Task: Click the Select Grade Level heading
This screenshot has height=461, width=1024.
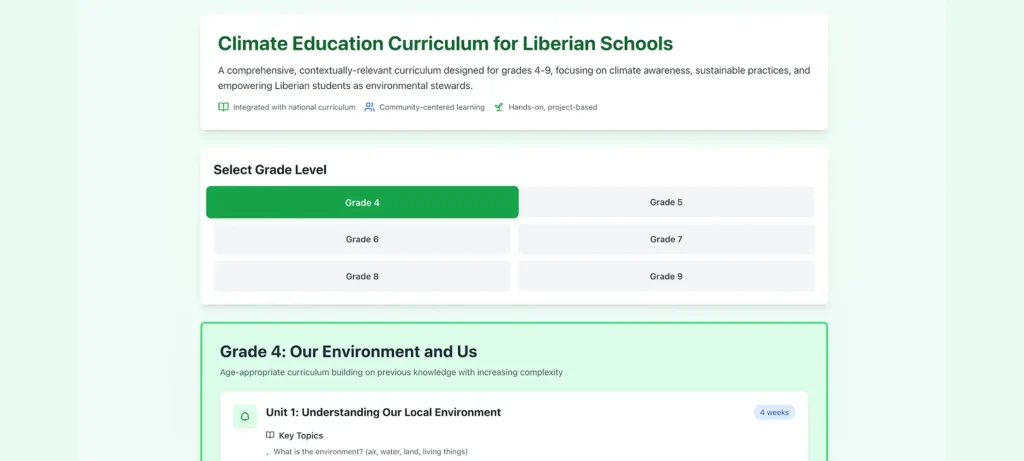Action: pos(270,170)
